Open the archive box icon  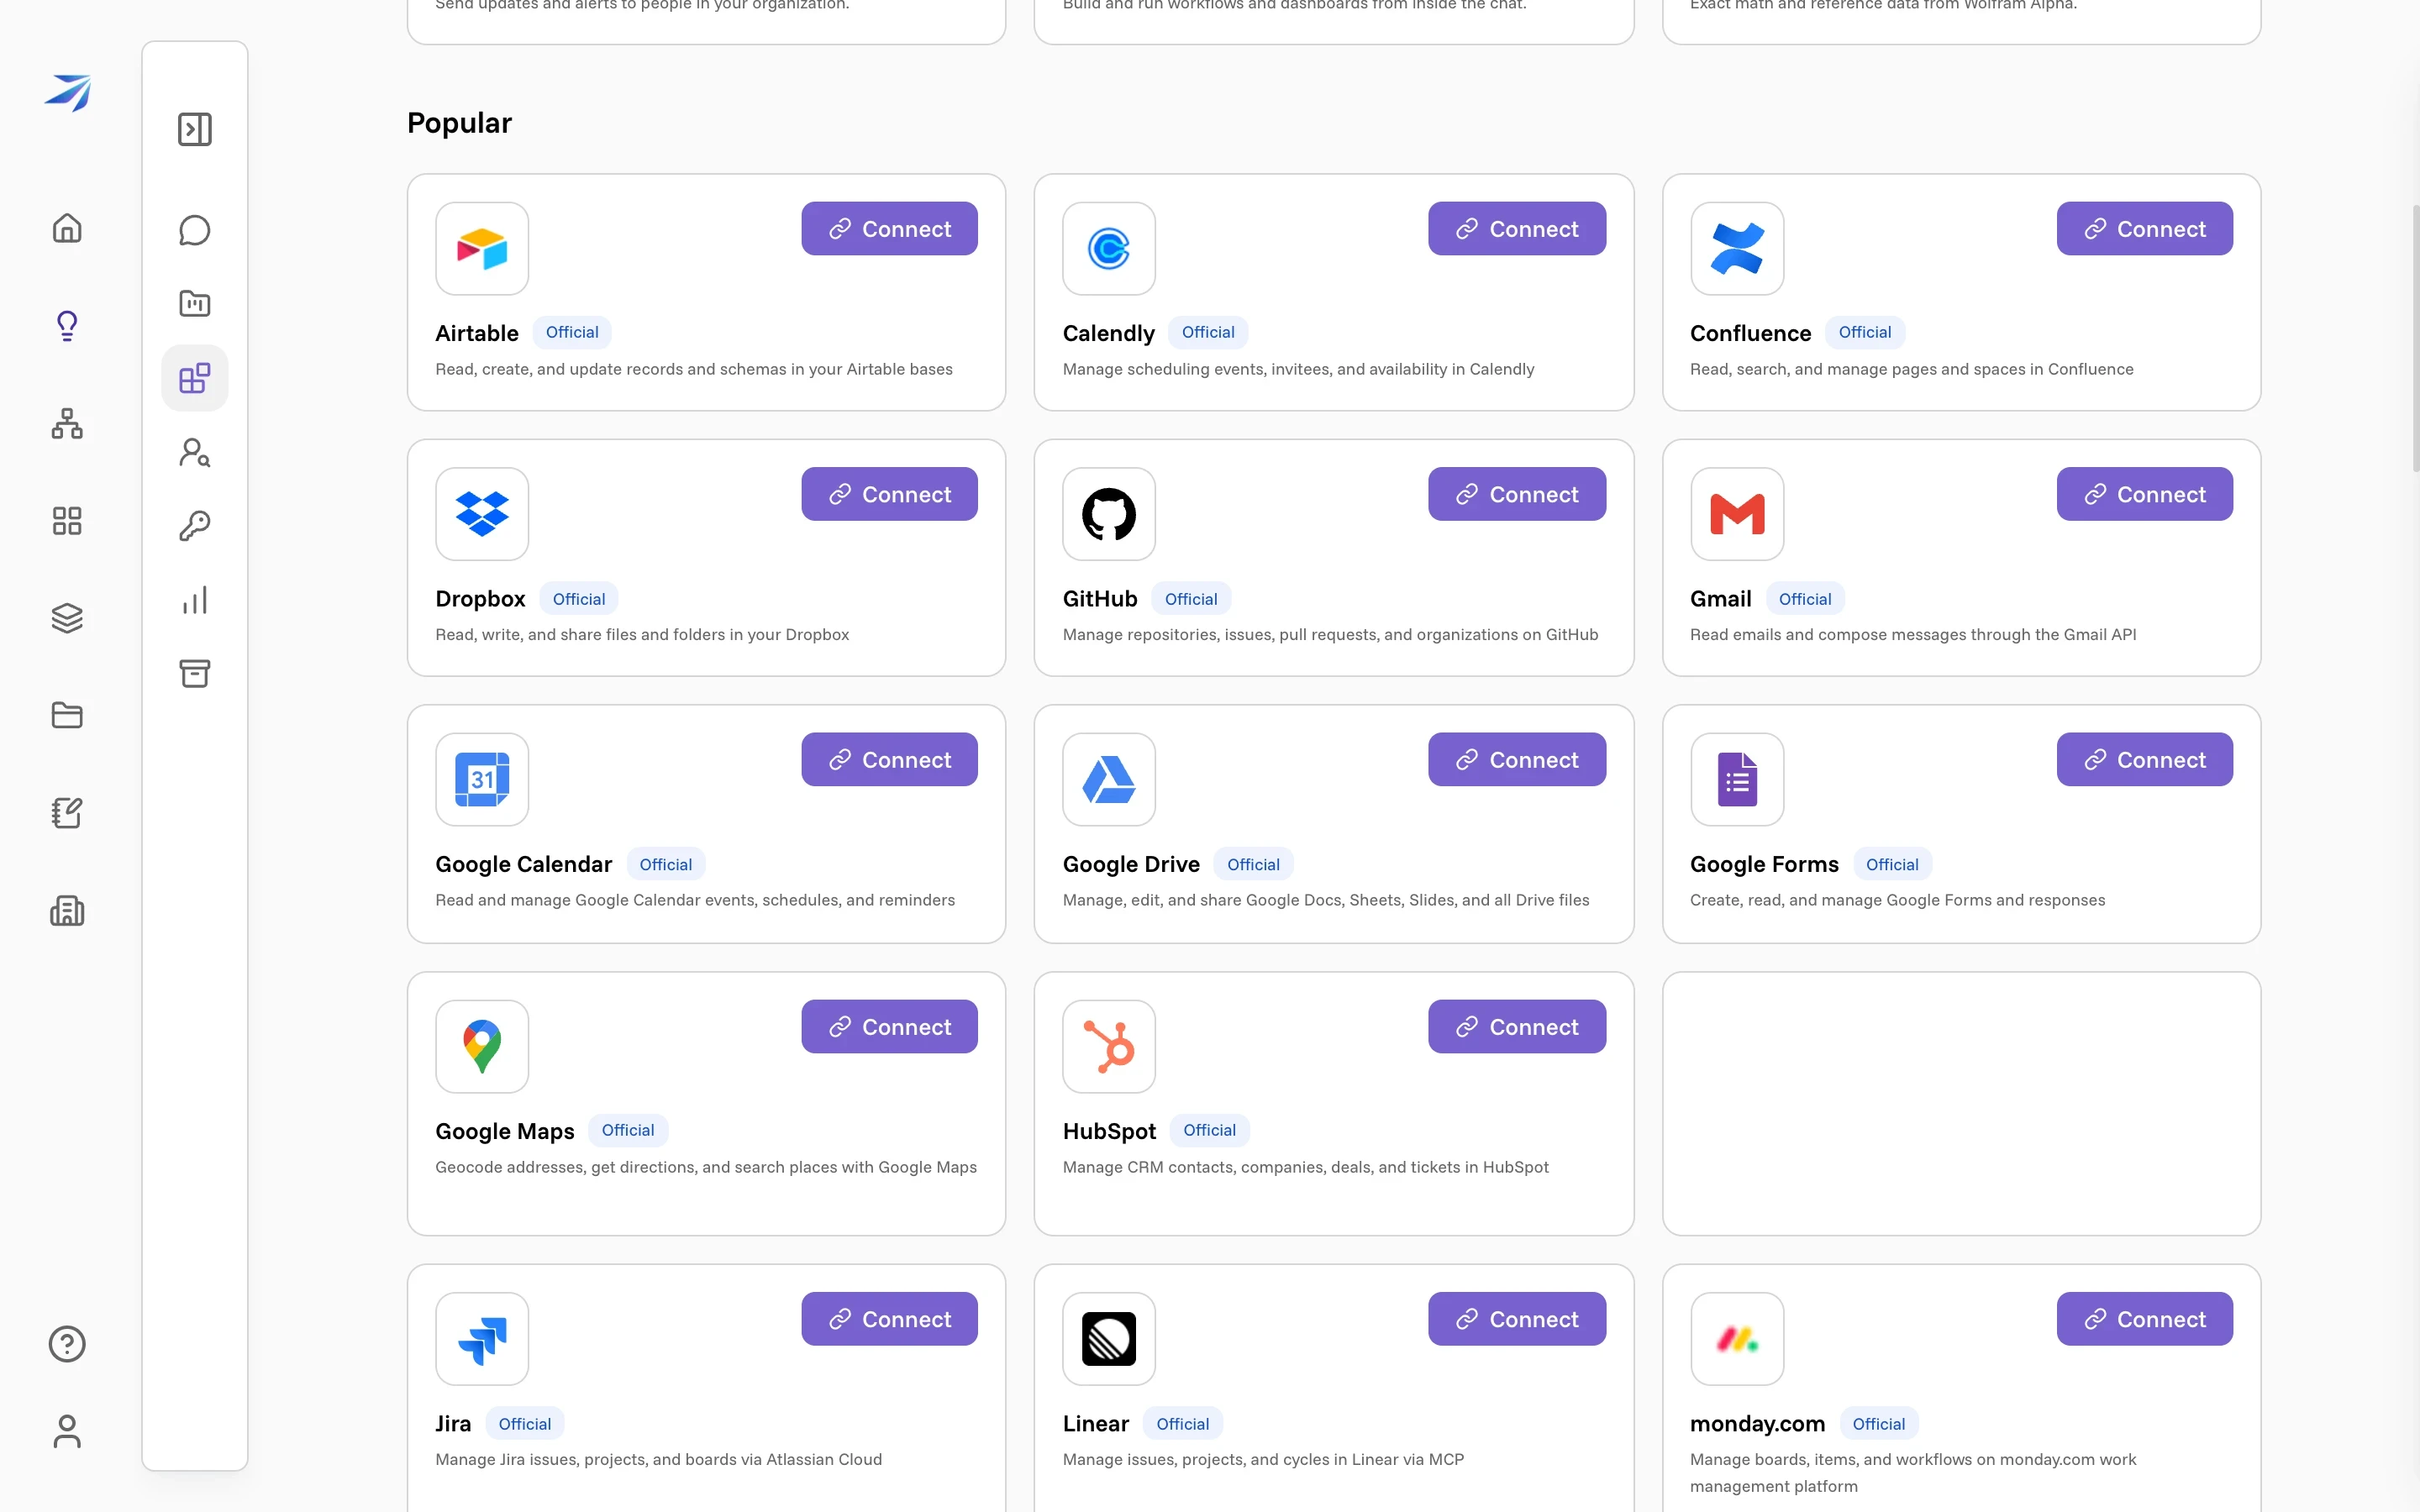tap(195, 673)
